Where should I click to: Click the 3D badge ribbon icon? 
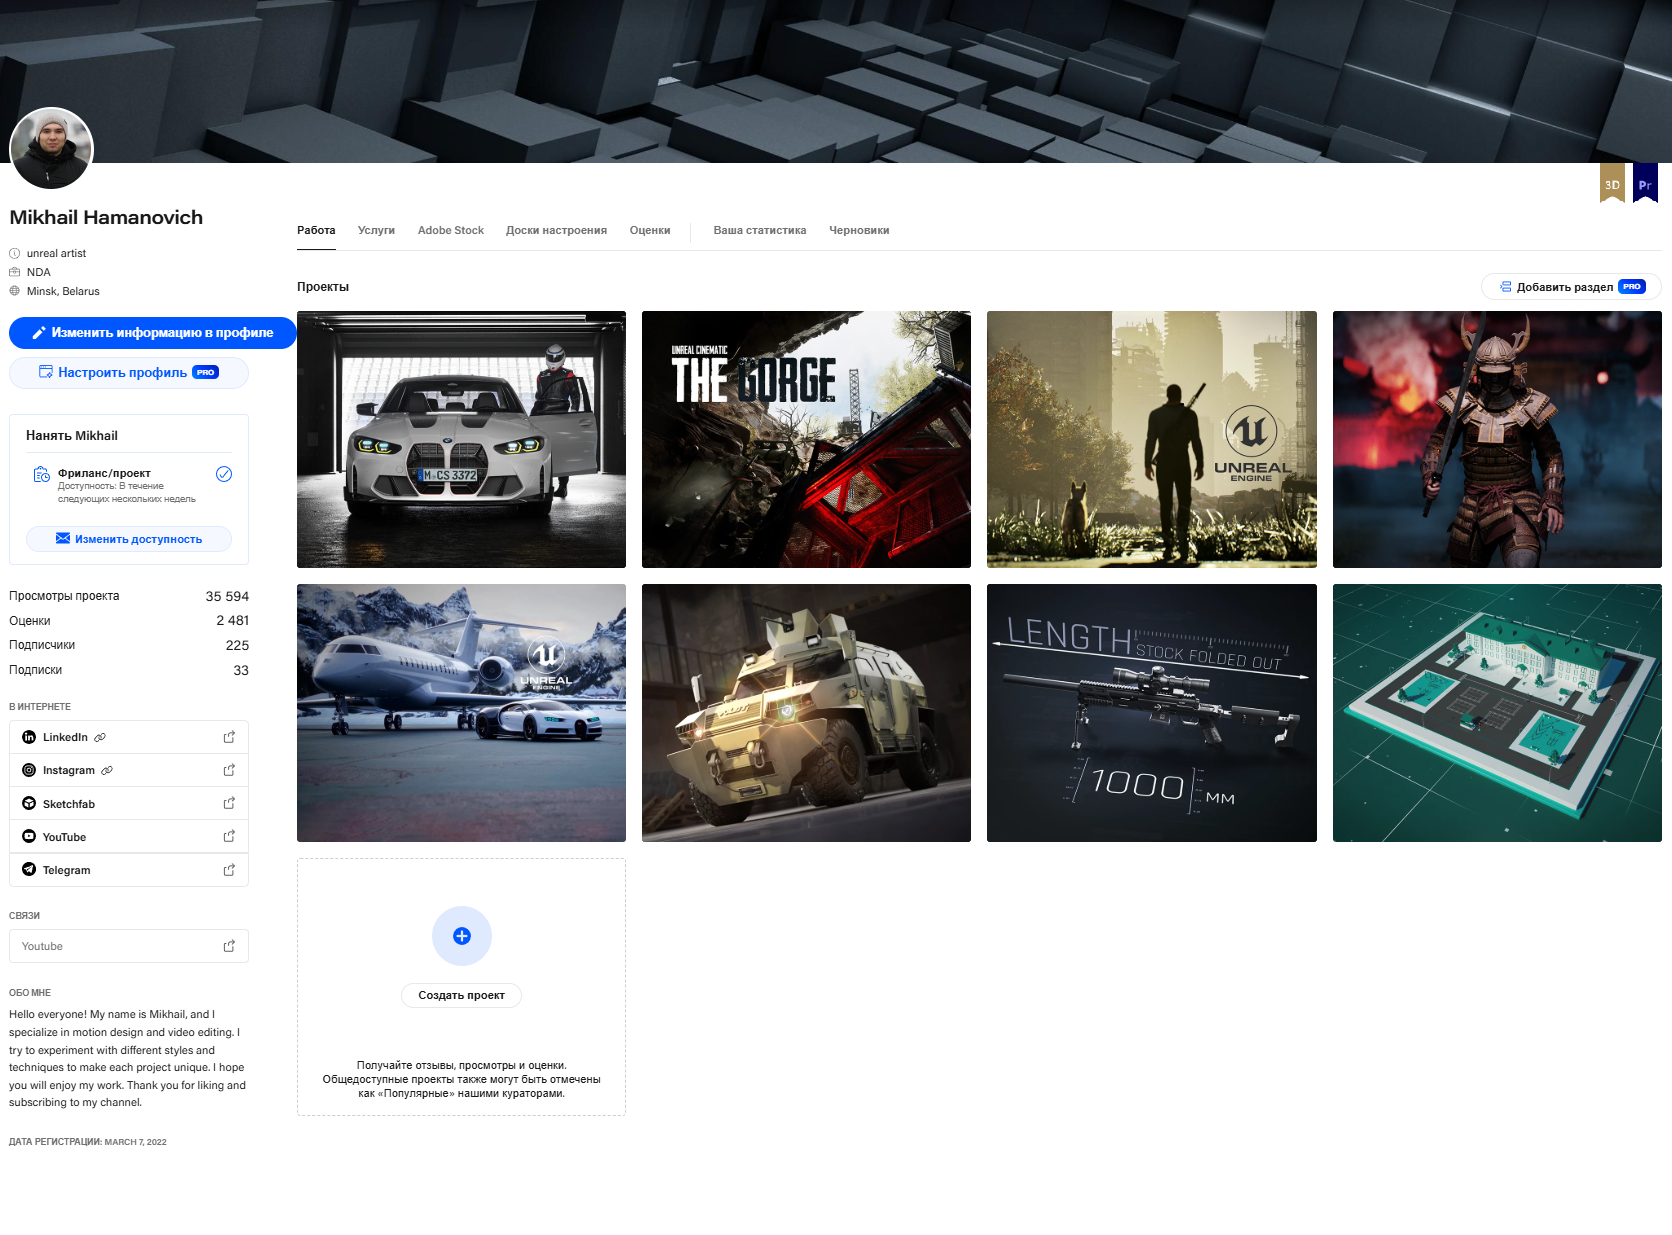click(1611, 184)
